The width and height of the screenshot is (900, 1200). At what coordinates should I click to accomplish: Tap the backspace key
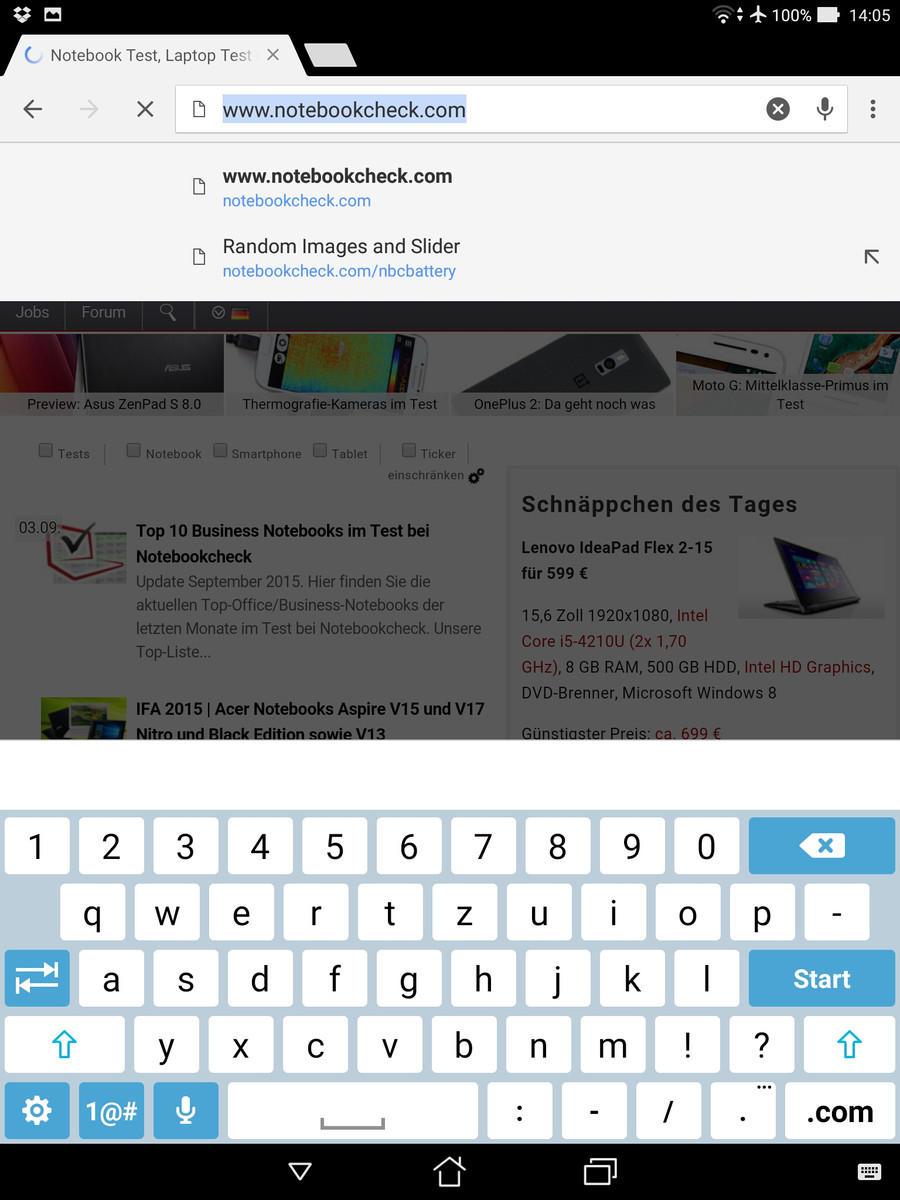[x=822, y=846]
